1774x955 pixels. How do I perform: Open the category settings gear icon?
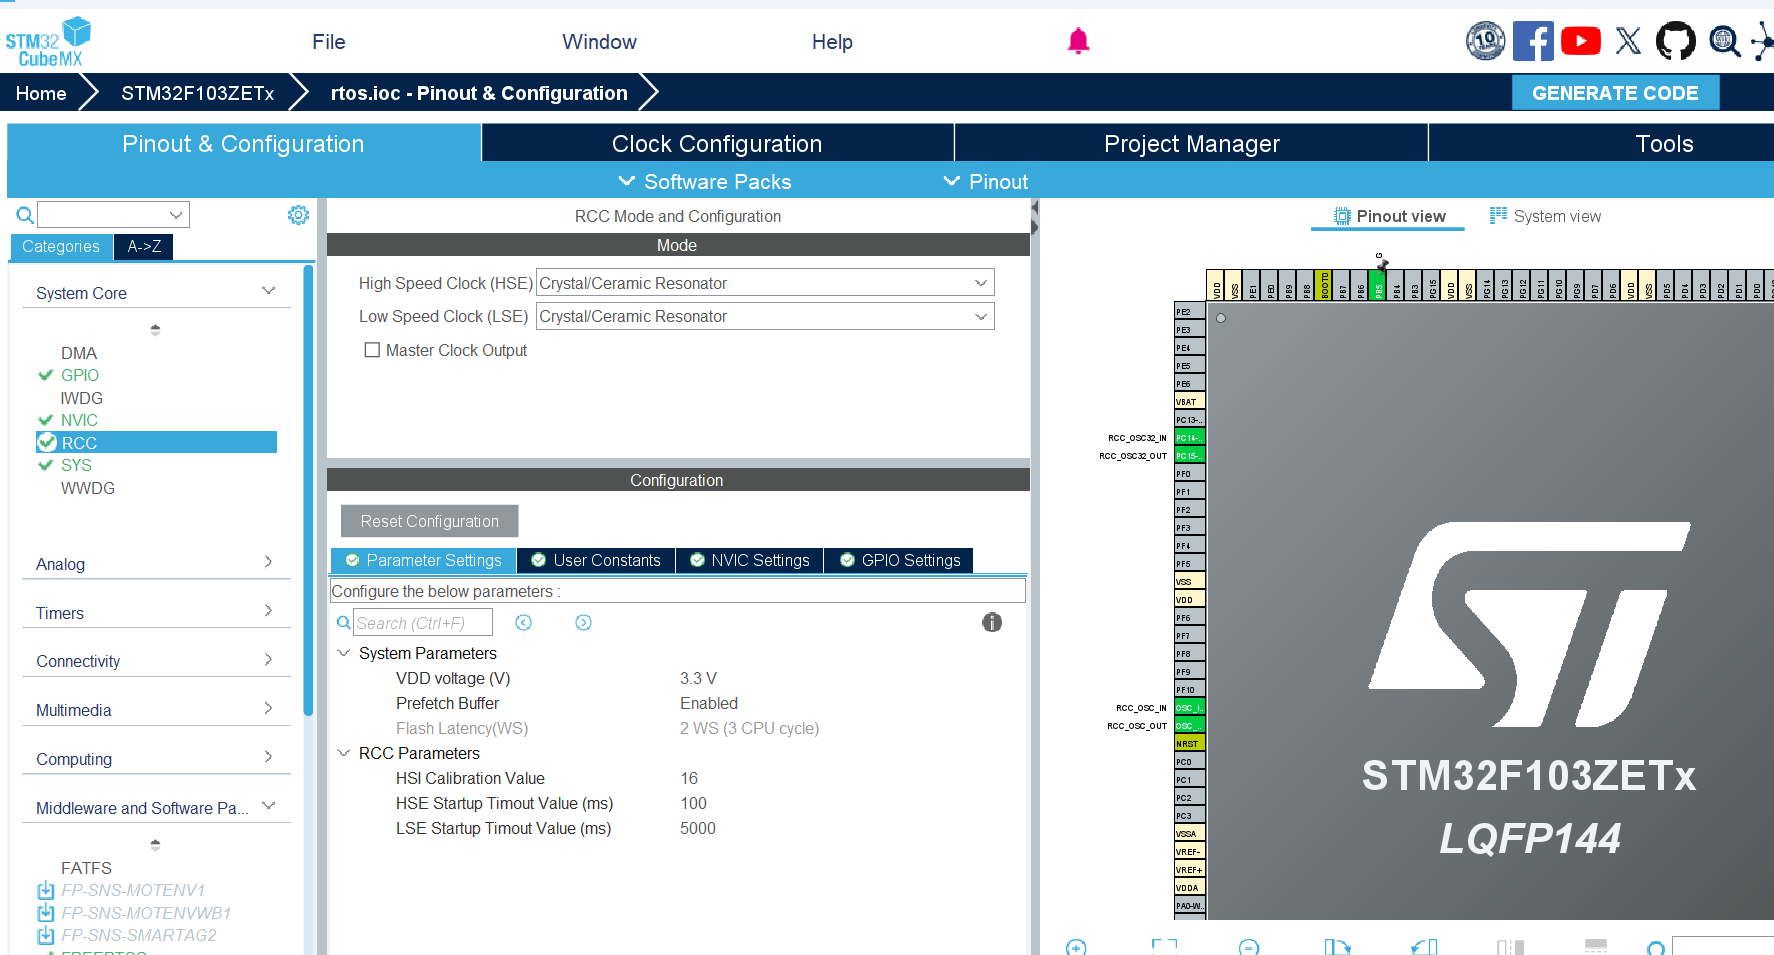(x=298, y=215)
